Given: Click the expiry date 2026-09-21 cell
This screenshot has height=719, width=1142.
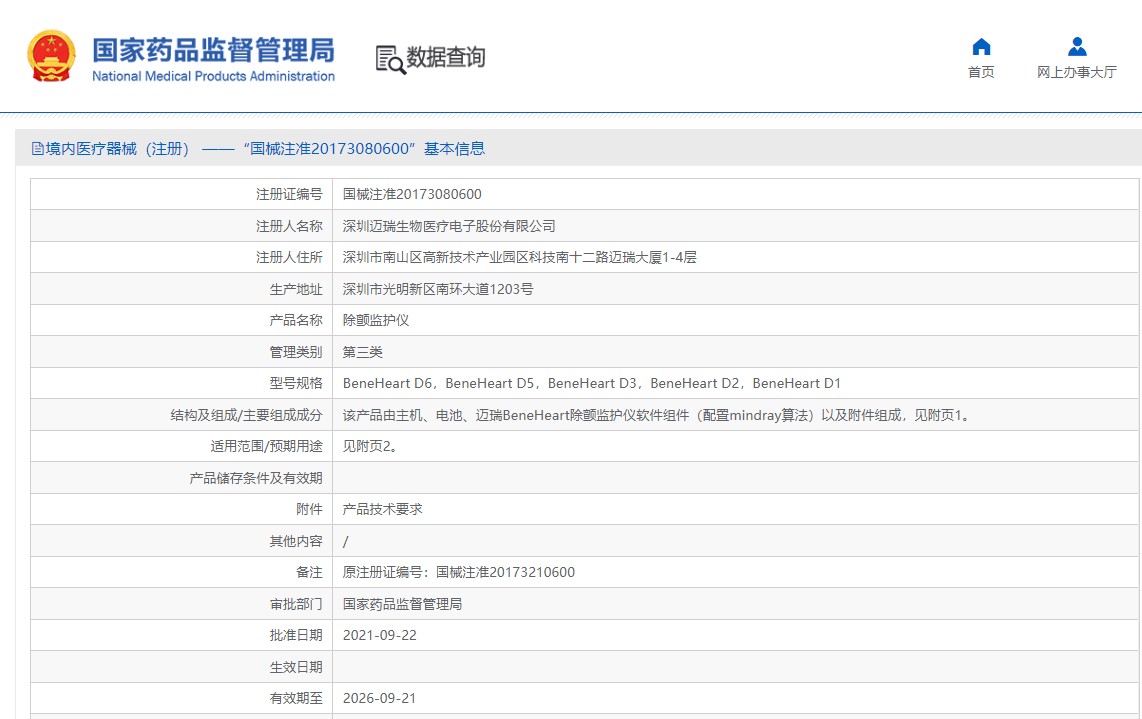Looking at the screenshot, I should tap(379, 698).
